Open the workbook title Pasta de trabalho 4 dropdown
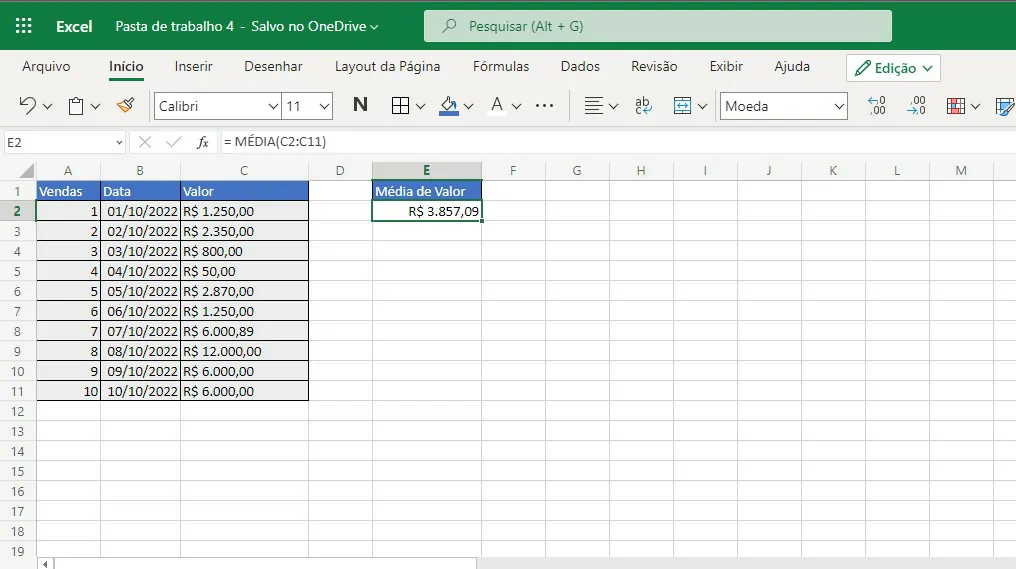 [x=247, y=26]
